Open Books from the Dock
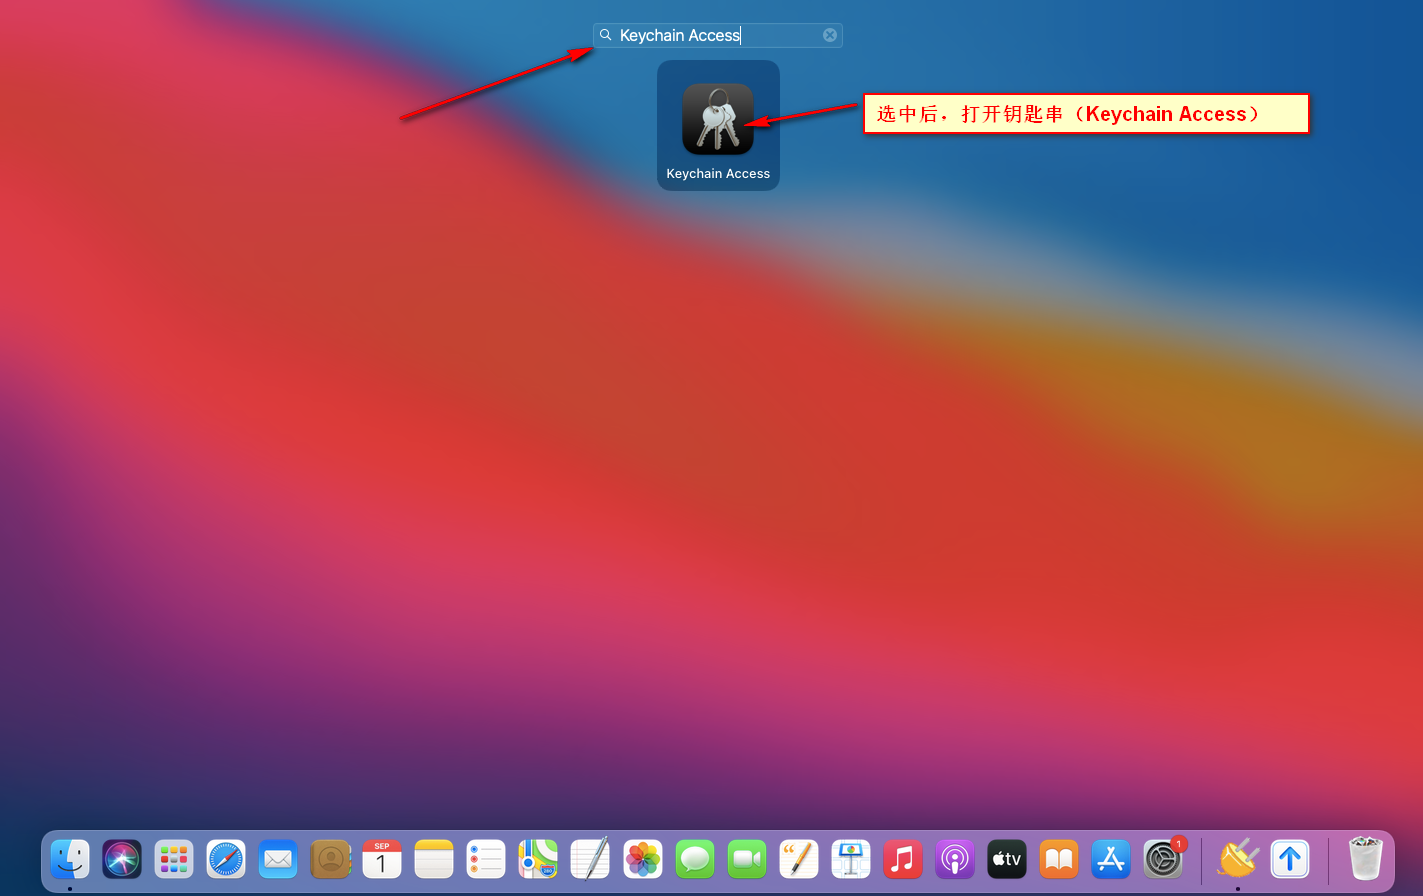The height and width of the screenshot is (896, 1423). pyautogui.click(x=1059, y=859)
